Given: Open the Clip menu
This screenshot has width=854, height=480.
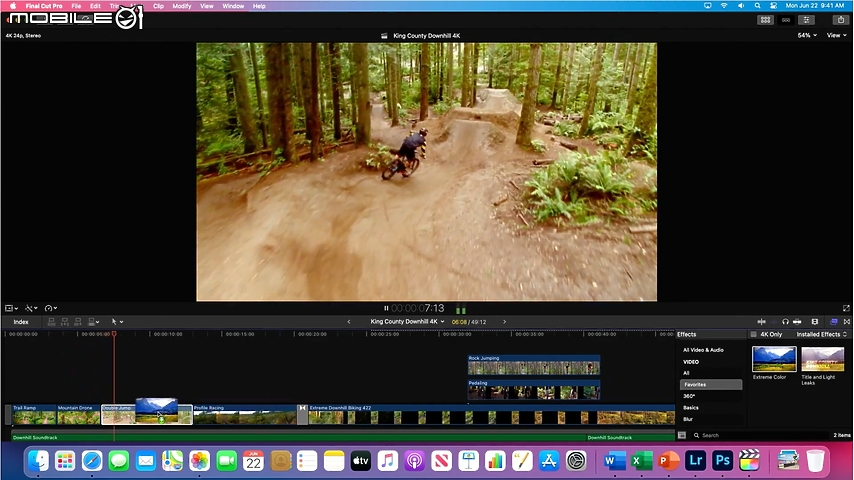Looking at the screenshot, I should coord(158,6).
